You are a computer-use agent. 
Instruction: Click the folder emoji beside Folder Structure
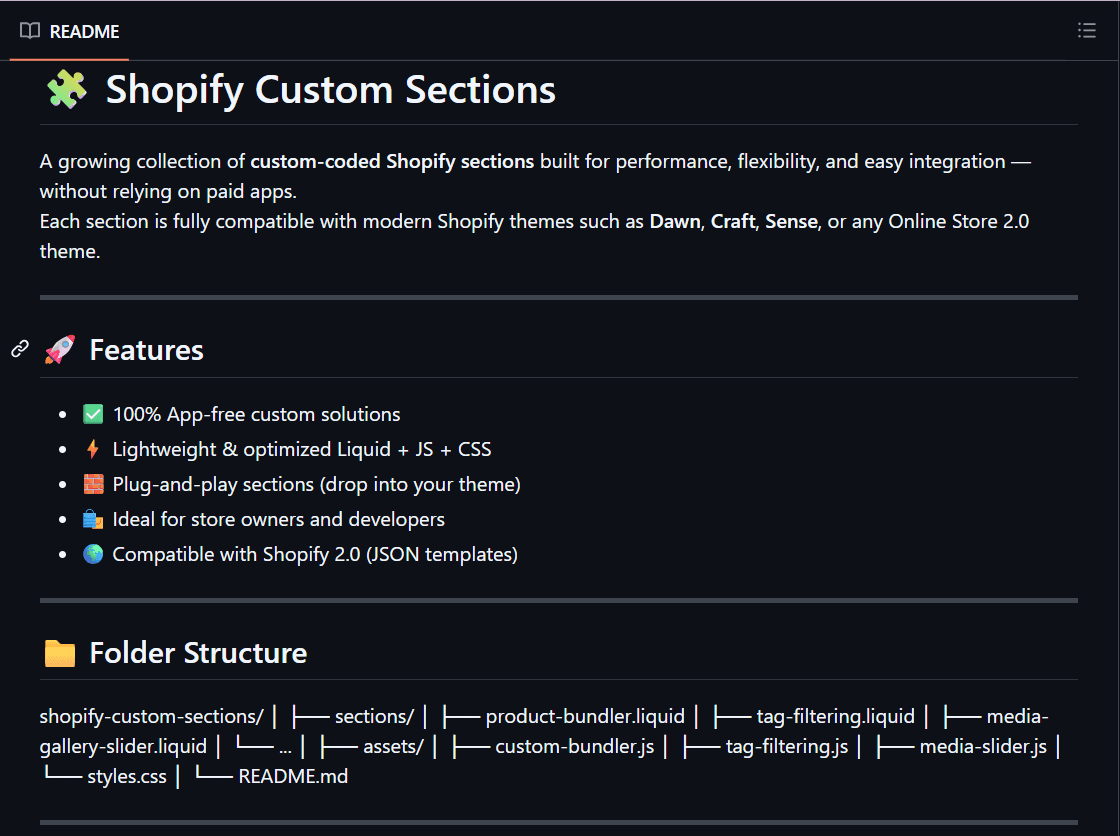60,652
